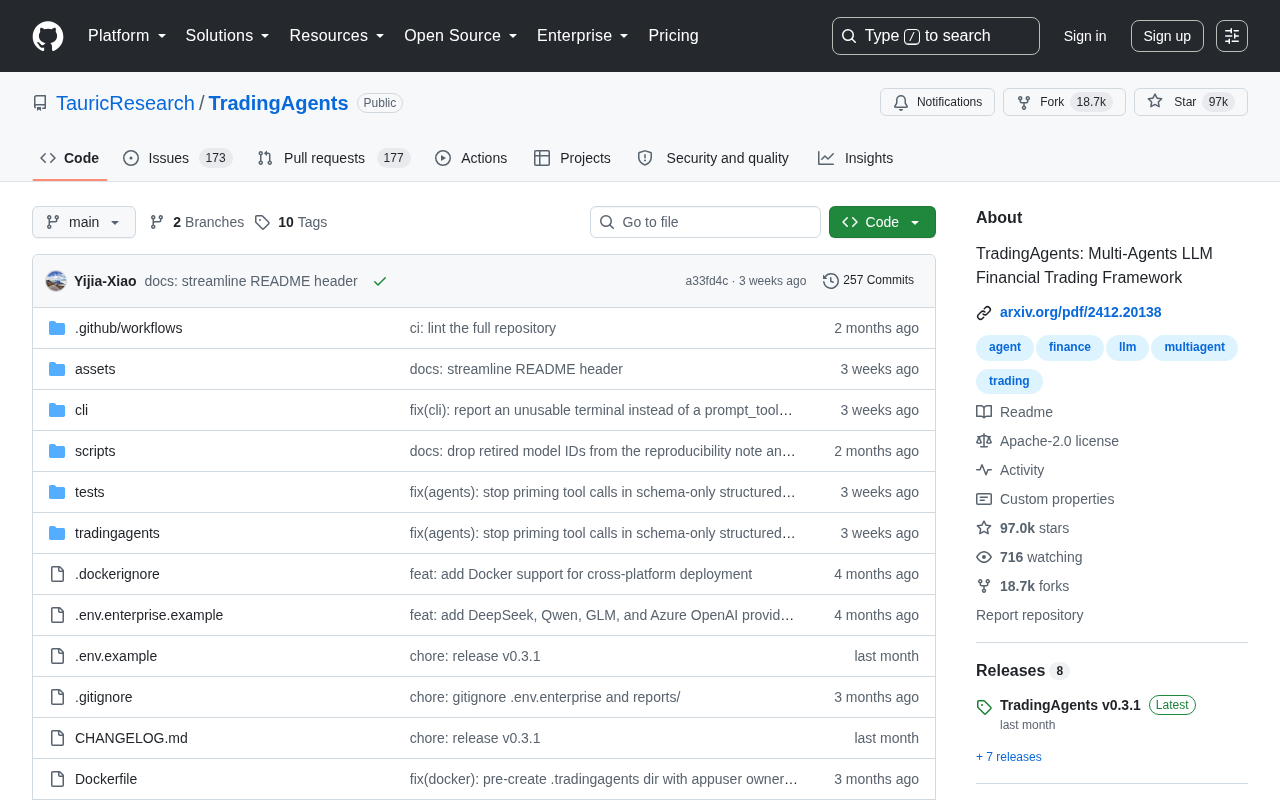Select the finance topic tag
The image size is (1280, 800).
(1070, 347)
